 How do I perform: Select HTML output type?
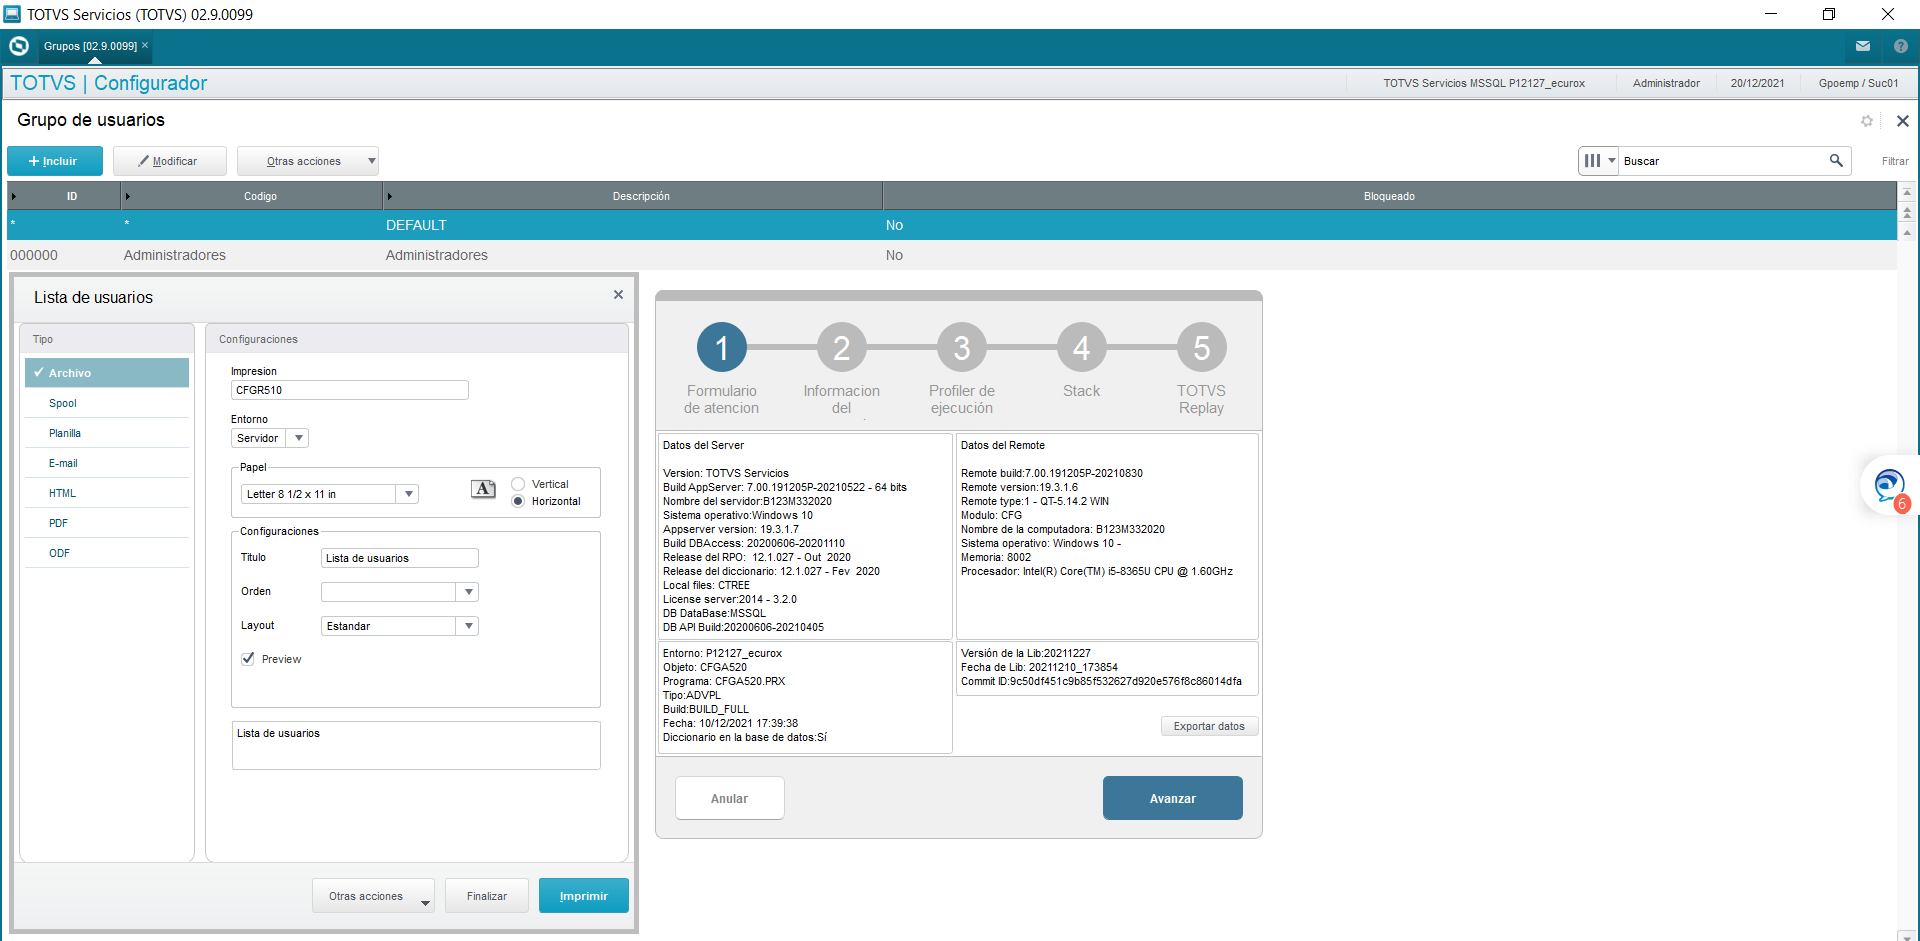107,493
